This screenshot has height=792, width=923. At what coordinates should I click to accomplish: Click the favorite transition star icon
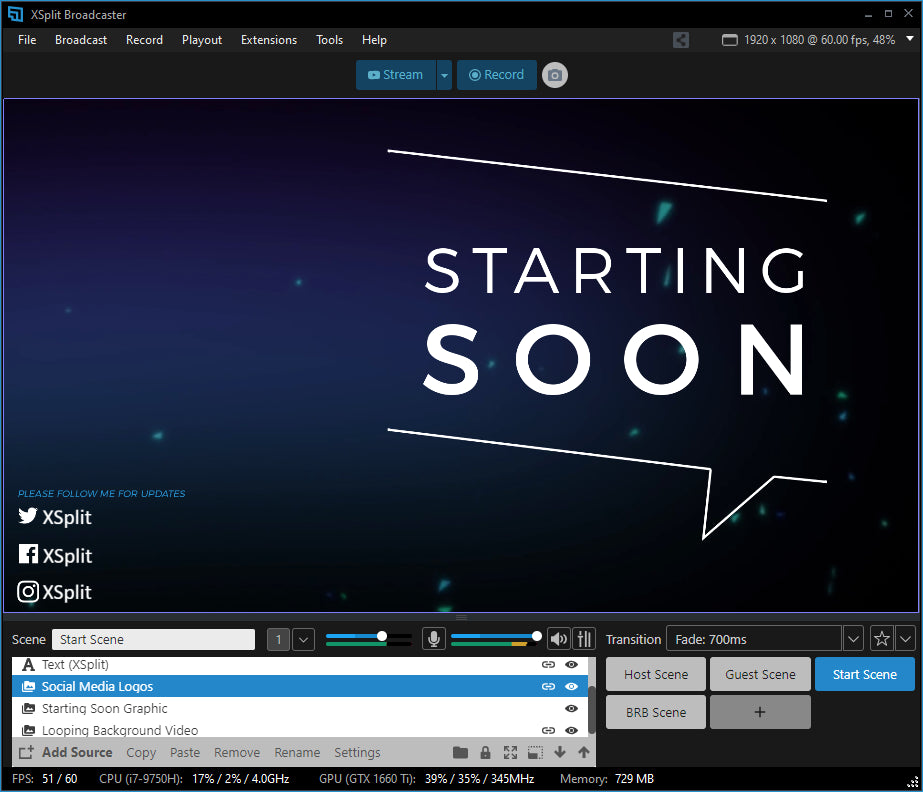coord(881,639)
